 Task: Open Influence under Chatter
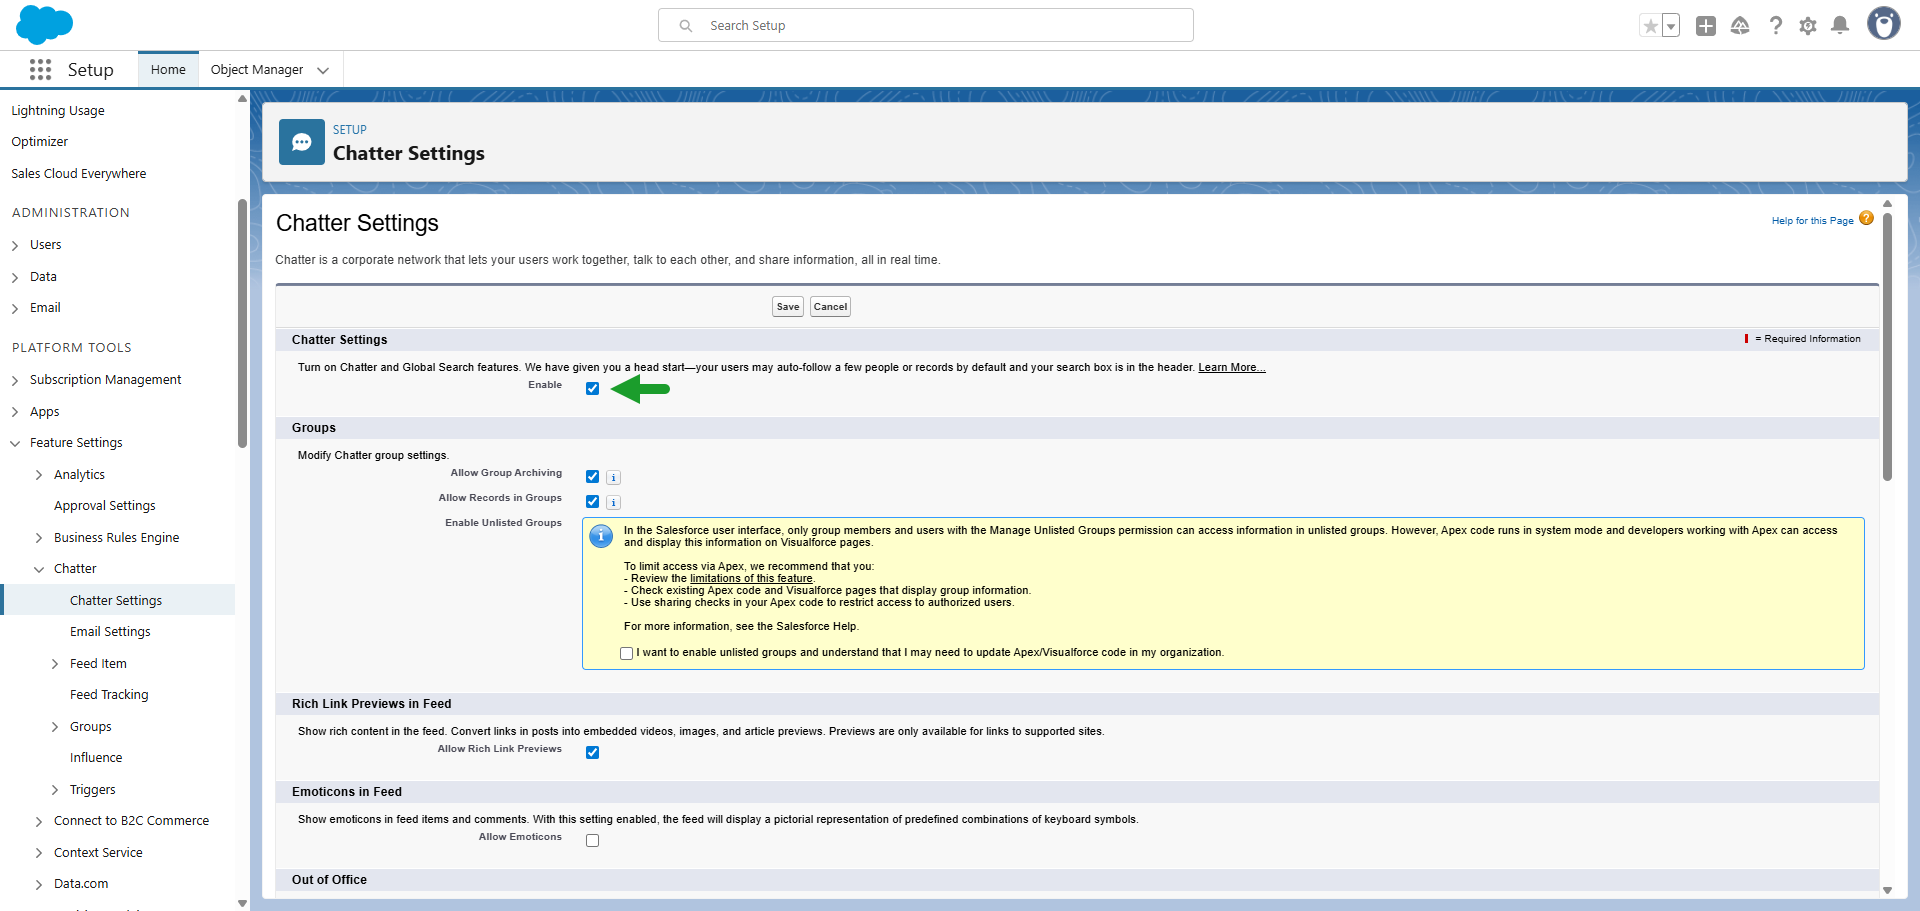pyautogui.click(x=96, y=758)
